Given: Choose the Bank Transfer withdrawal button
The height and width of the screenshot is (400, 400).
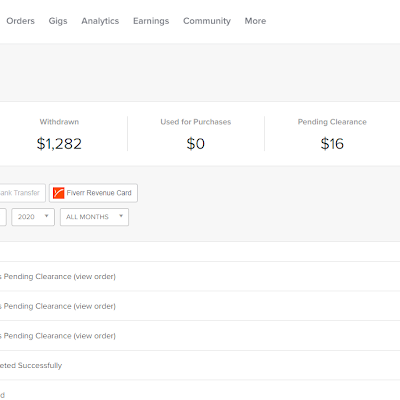Looking at the screenshot, I should 22,193.
